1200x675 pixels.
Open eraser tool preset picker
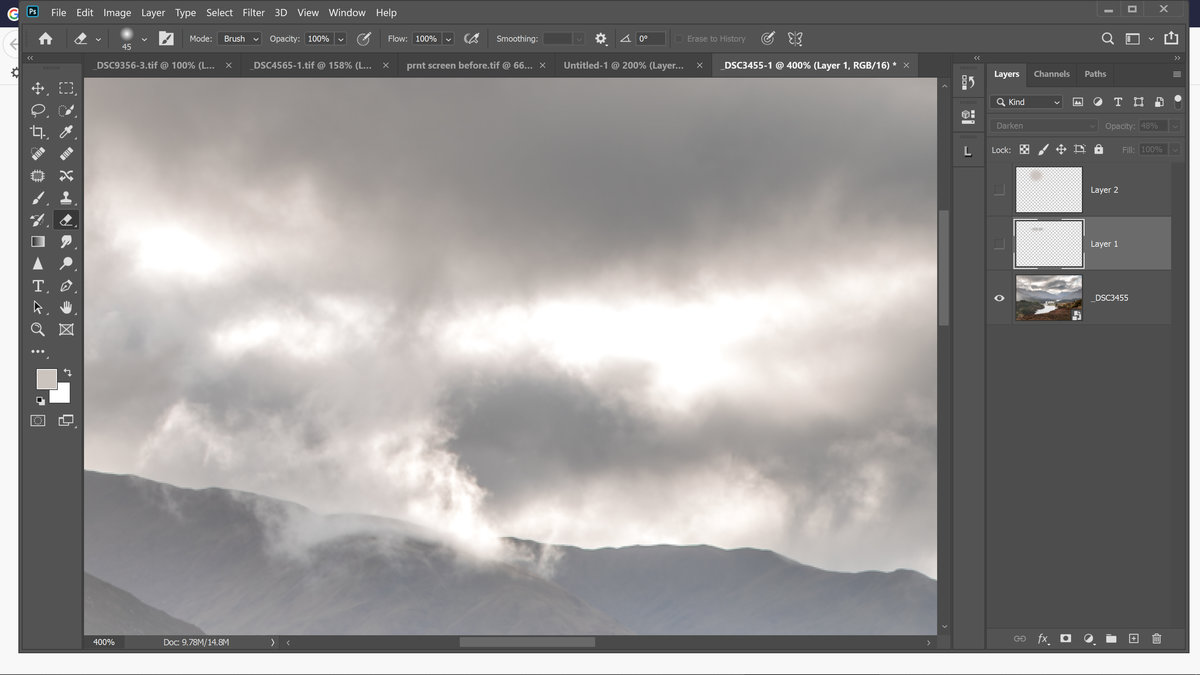[x=87, y=39]
